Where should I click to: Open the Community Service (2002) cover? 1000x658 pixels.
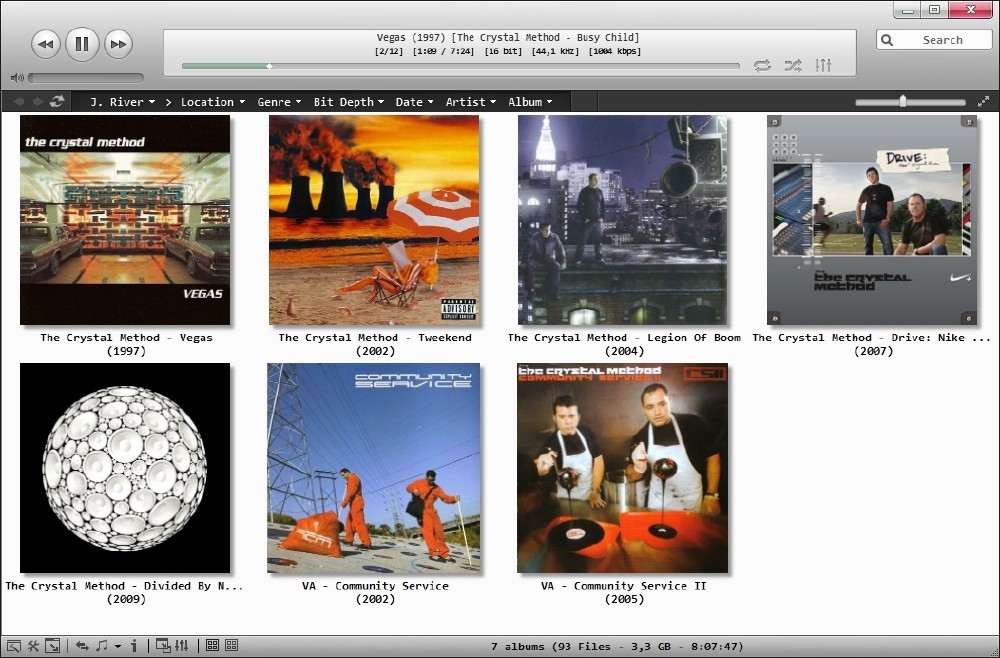pos(374,468)
